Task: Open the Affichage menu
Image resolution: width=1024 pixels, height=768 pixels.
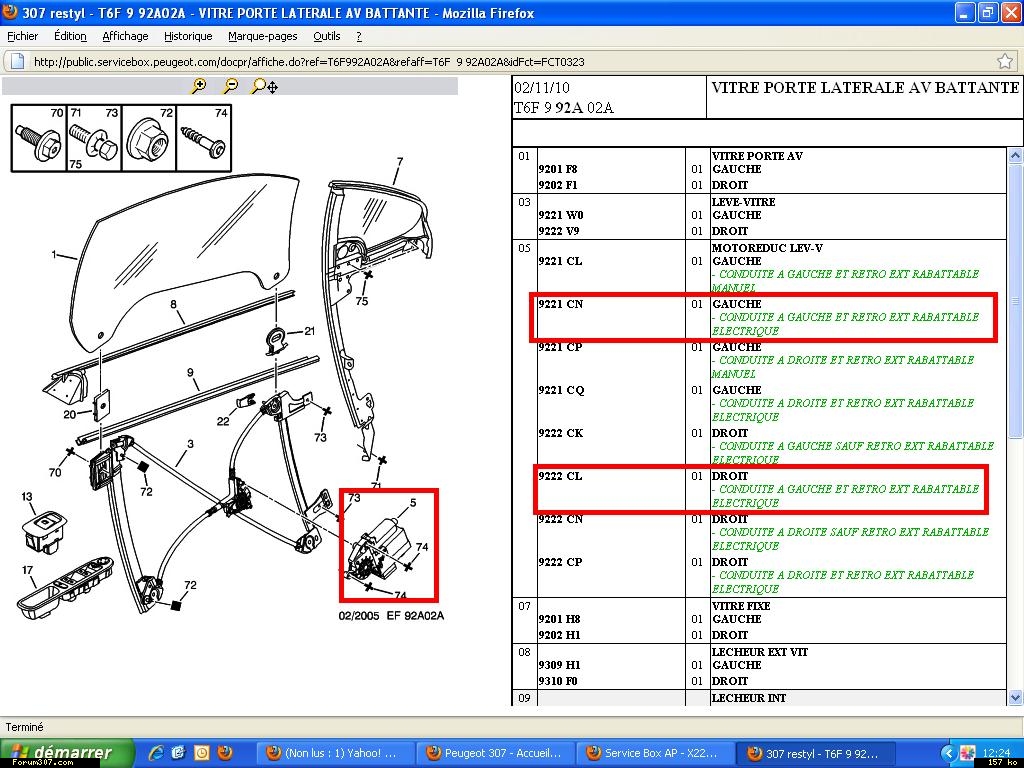Action: (x=125, y=37)
